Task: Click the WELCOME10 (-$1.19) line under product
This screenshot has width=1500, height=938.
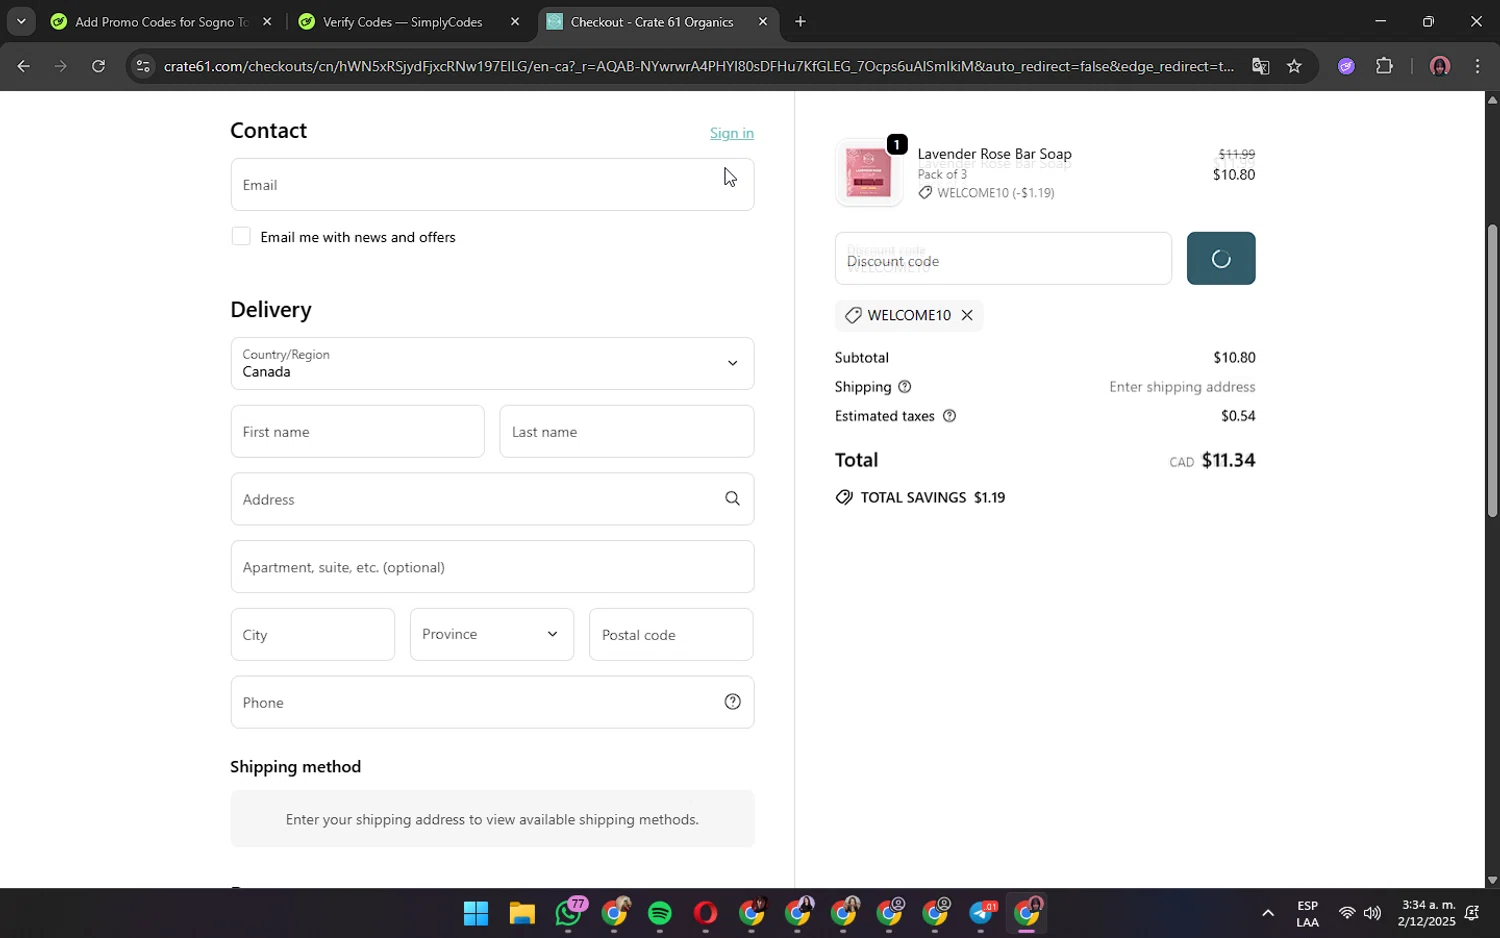Action: pyautogui.click(x=986, y=193)
